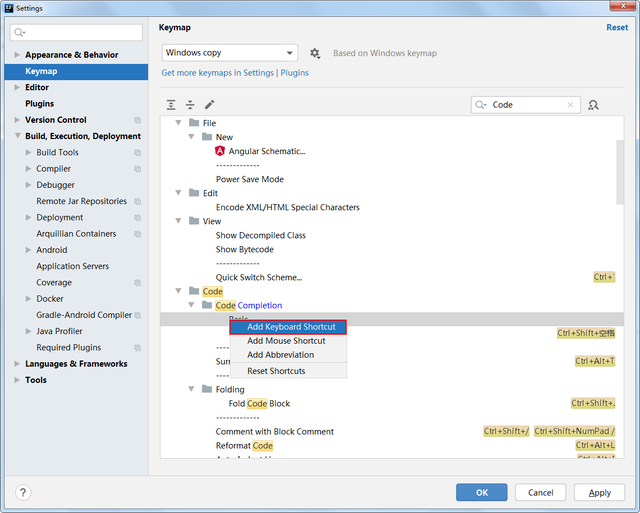Select Gradle-Android Compiler settings

click(84, 315)
